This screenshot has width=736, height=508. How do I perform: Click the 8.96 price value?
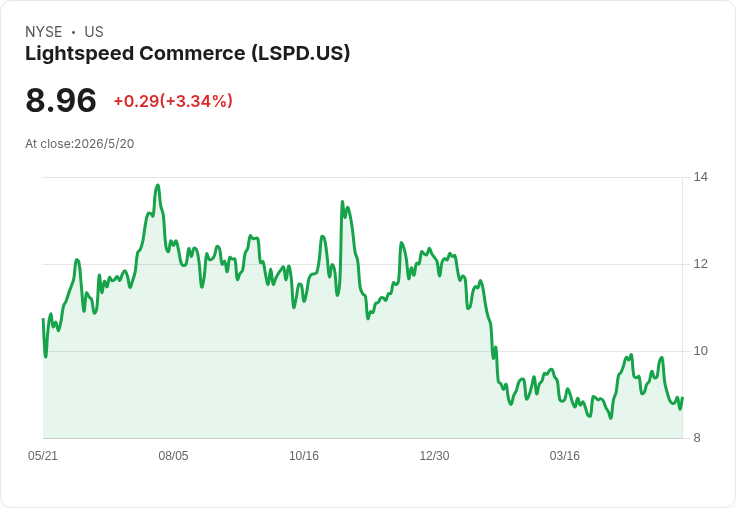pos(61,100)
